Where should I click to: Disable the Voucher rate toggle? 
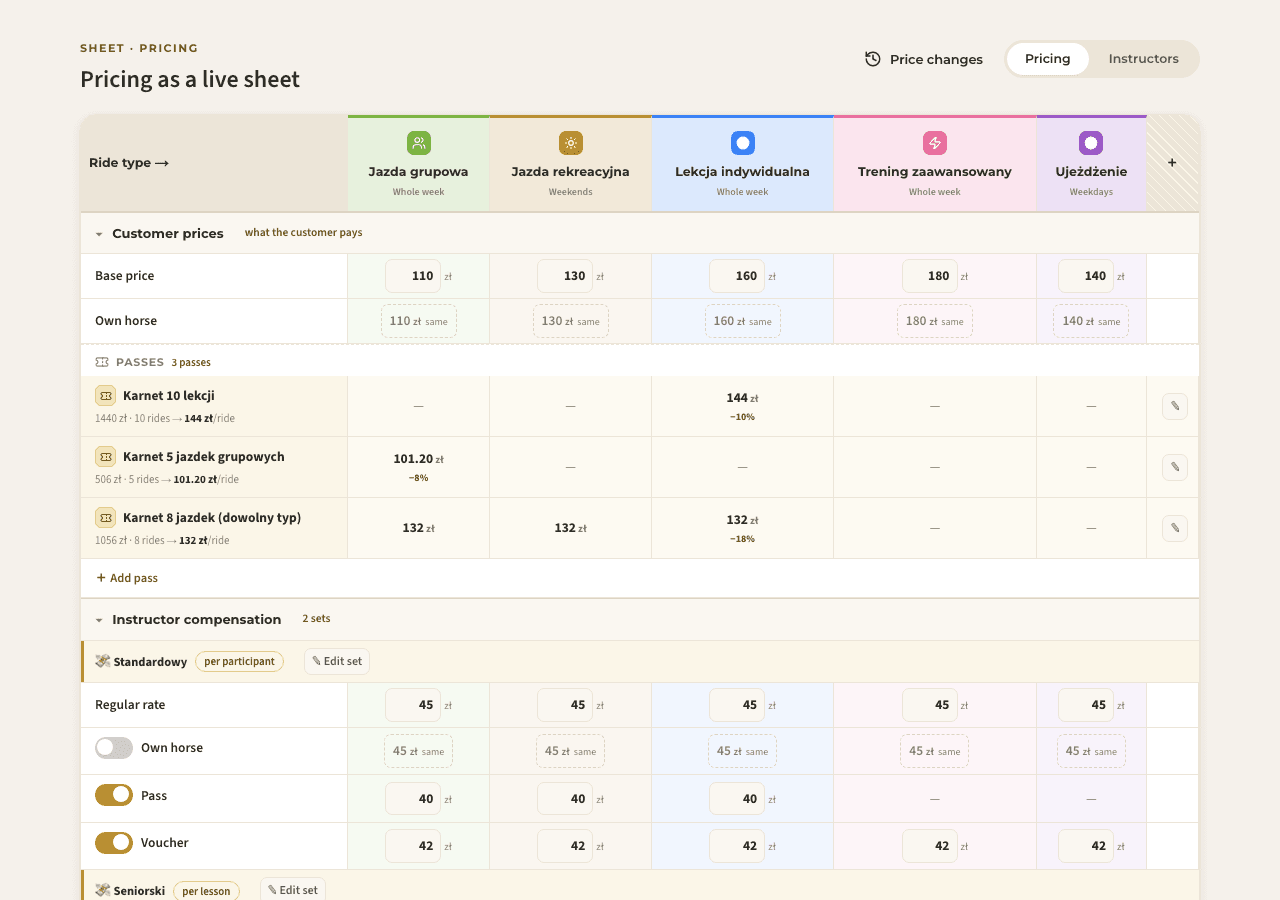(x=114, y=843)
